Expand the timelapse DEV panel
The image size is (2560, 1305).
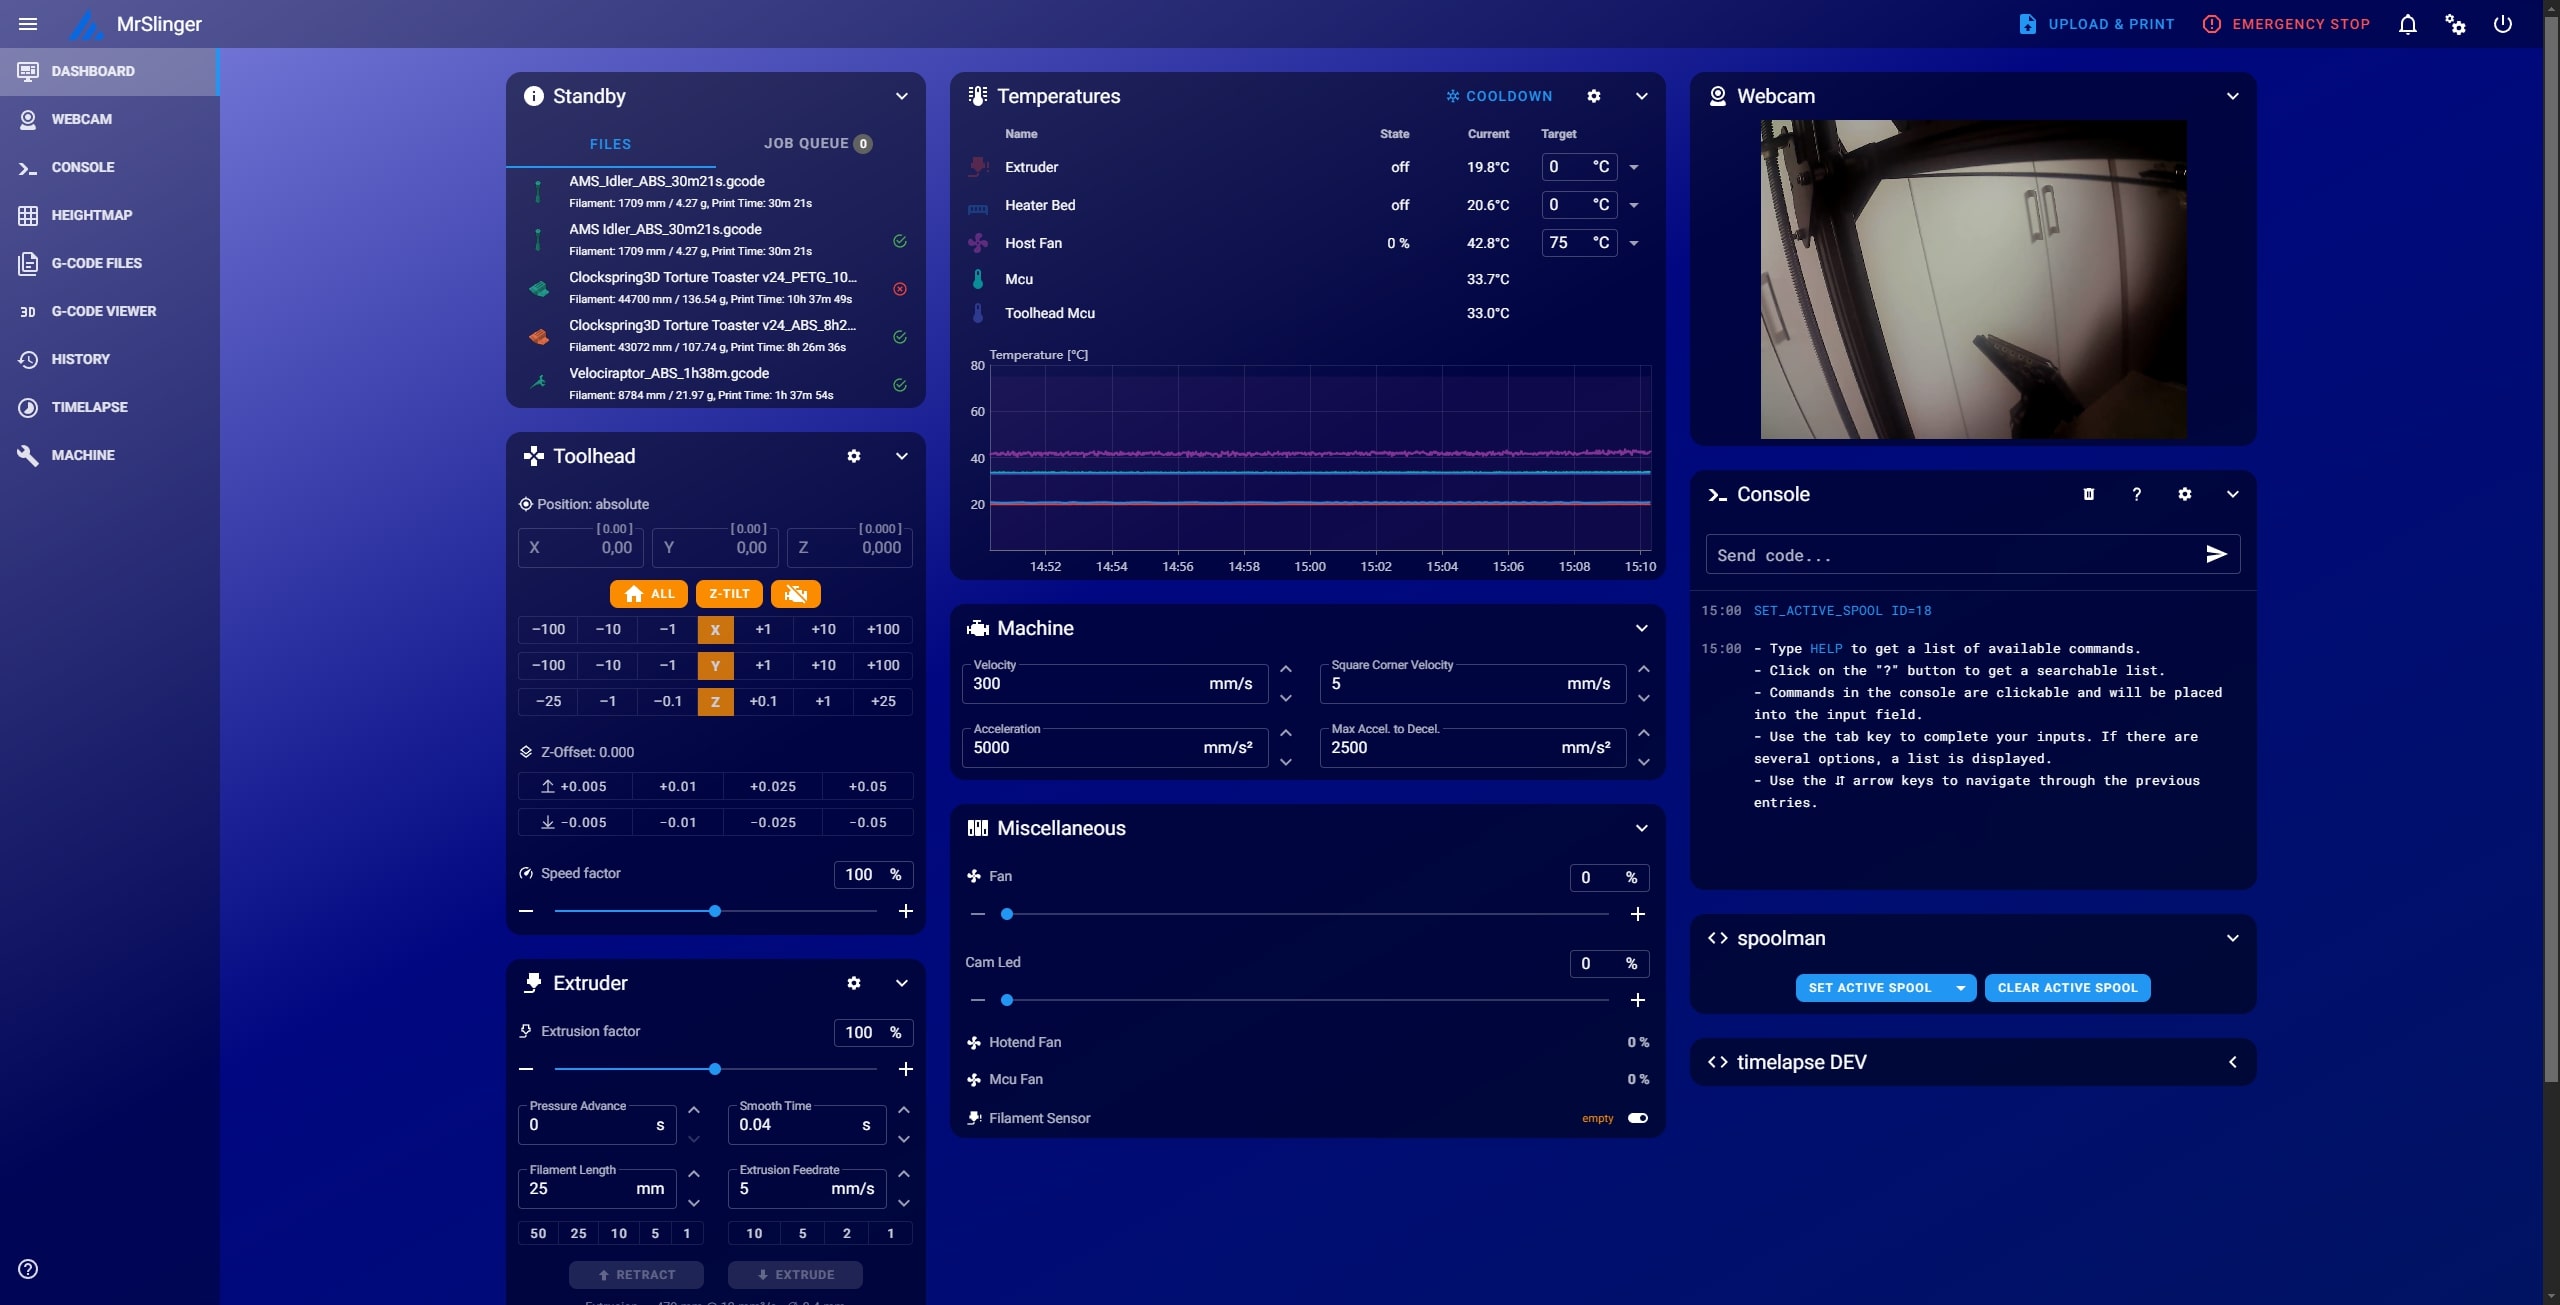[2232, 1062]
